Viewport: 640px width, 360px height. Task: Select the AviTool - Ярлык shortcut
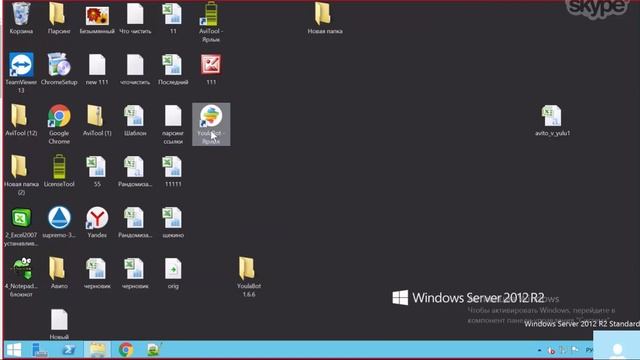coord(211,22)
